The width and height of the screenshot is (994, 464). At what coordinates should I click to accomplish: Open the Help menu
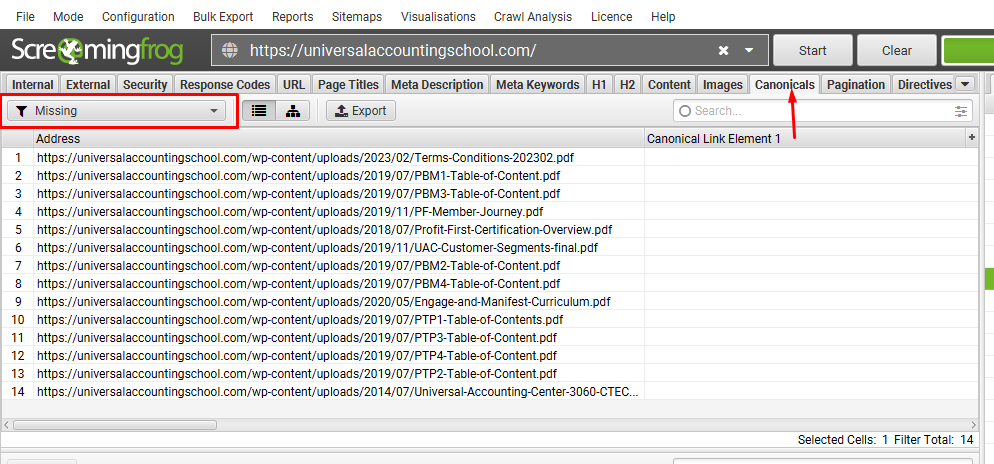663,17
